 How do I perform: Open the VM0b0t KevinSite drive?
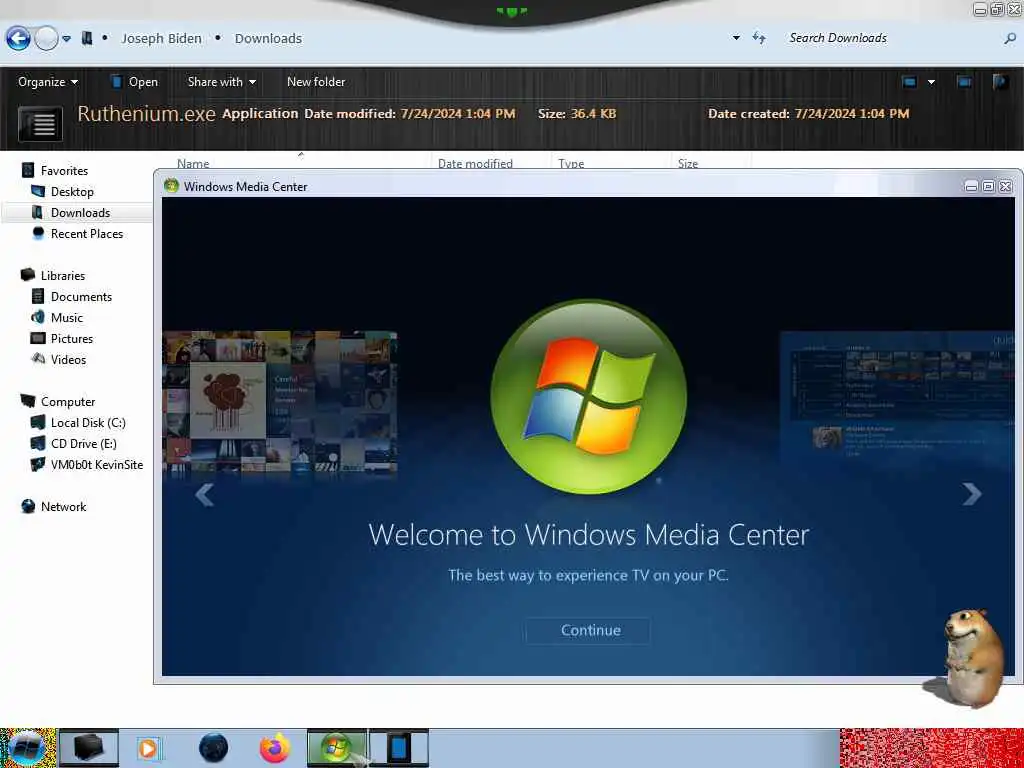pos(97,464)
